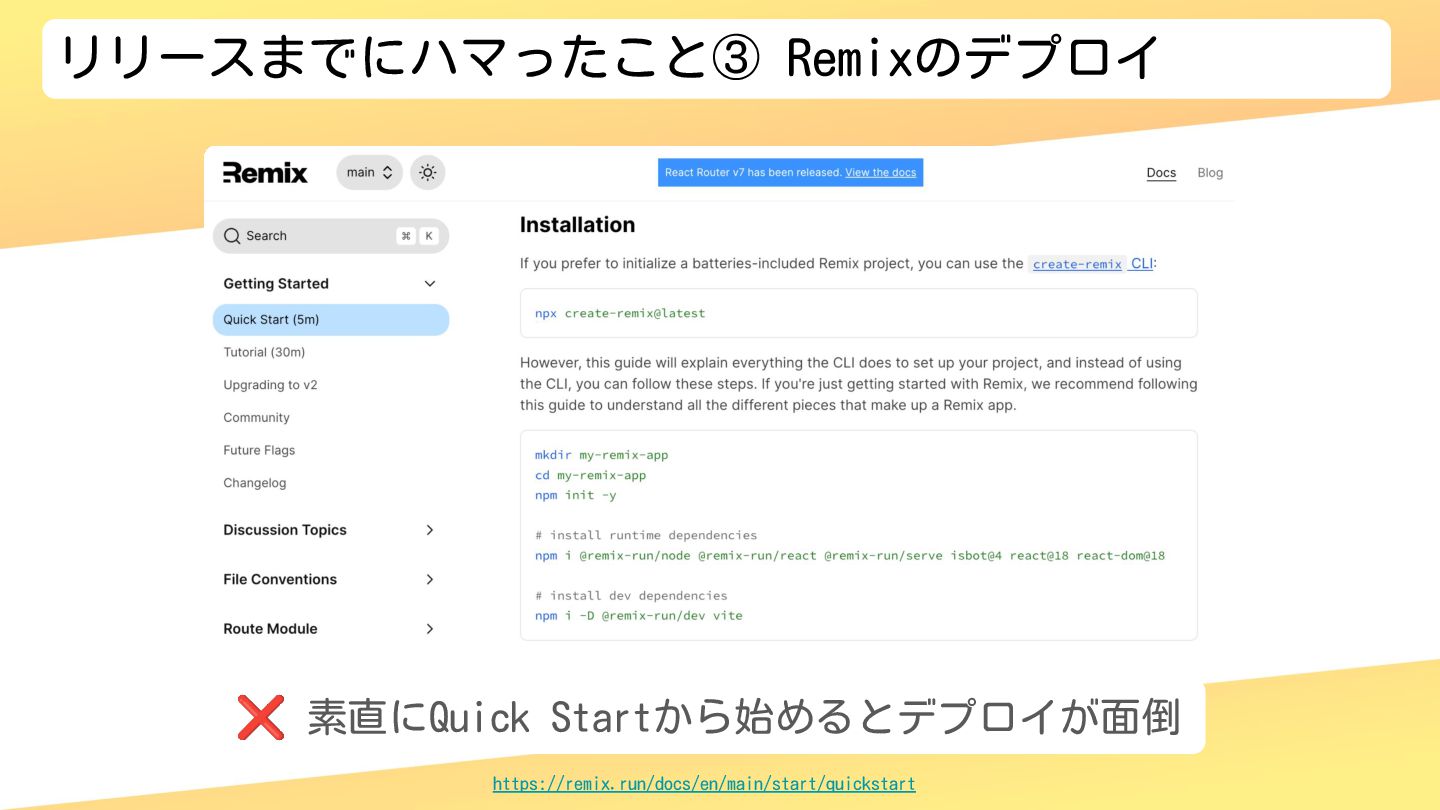The image size is (1440, 810).
Task: Click the # install runtime dependencies comment
Action: 646,535
